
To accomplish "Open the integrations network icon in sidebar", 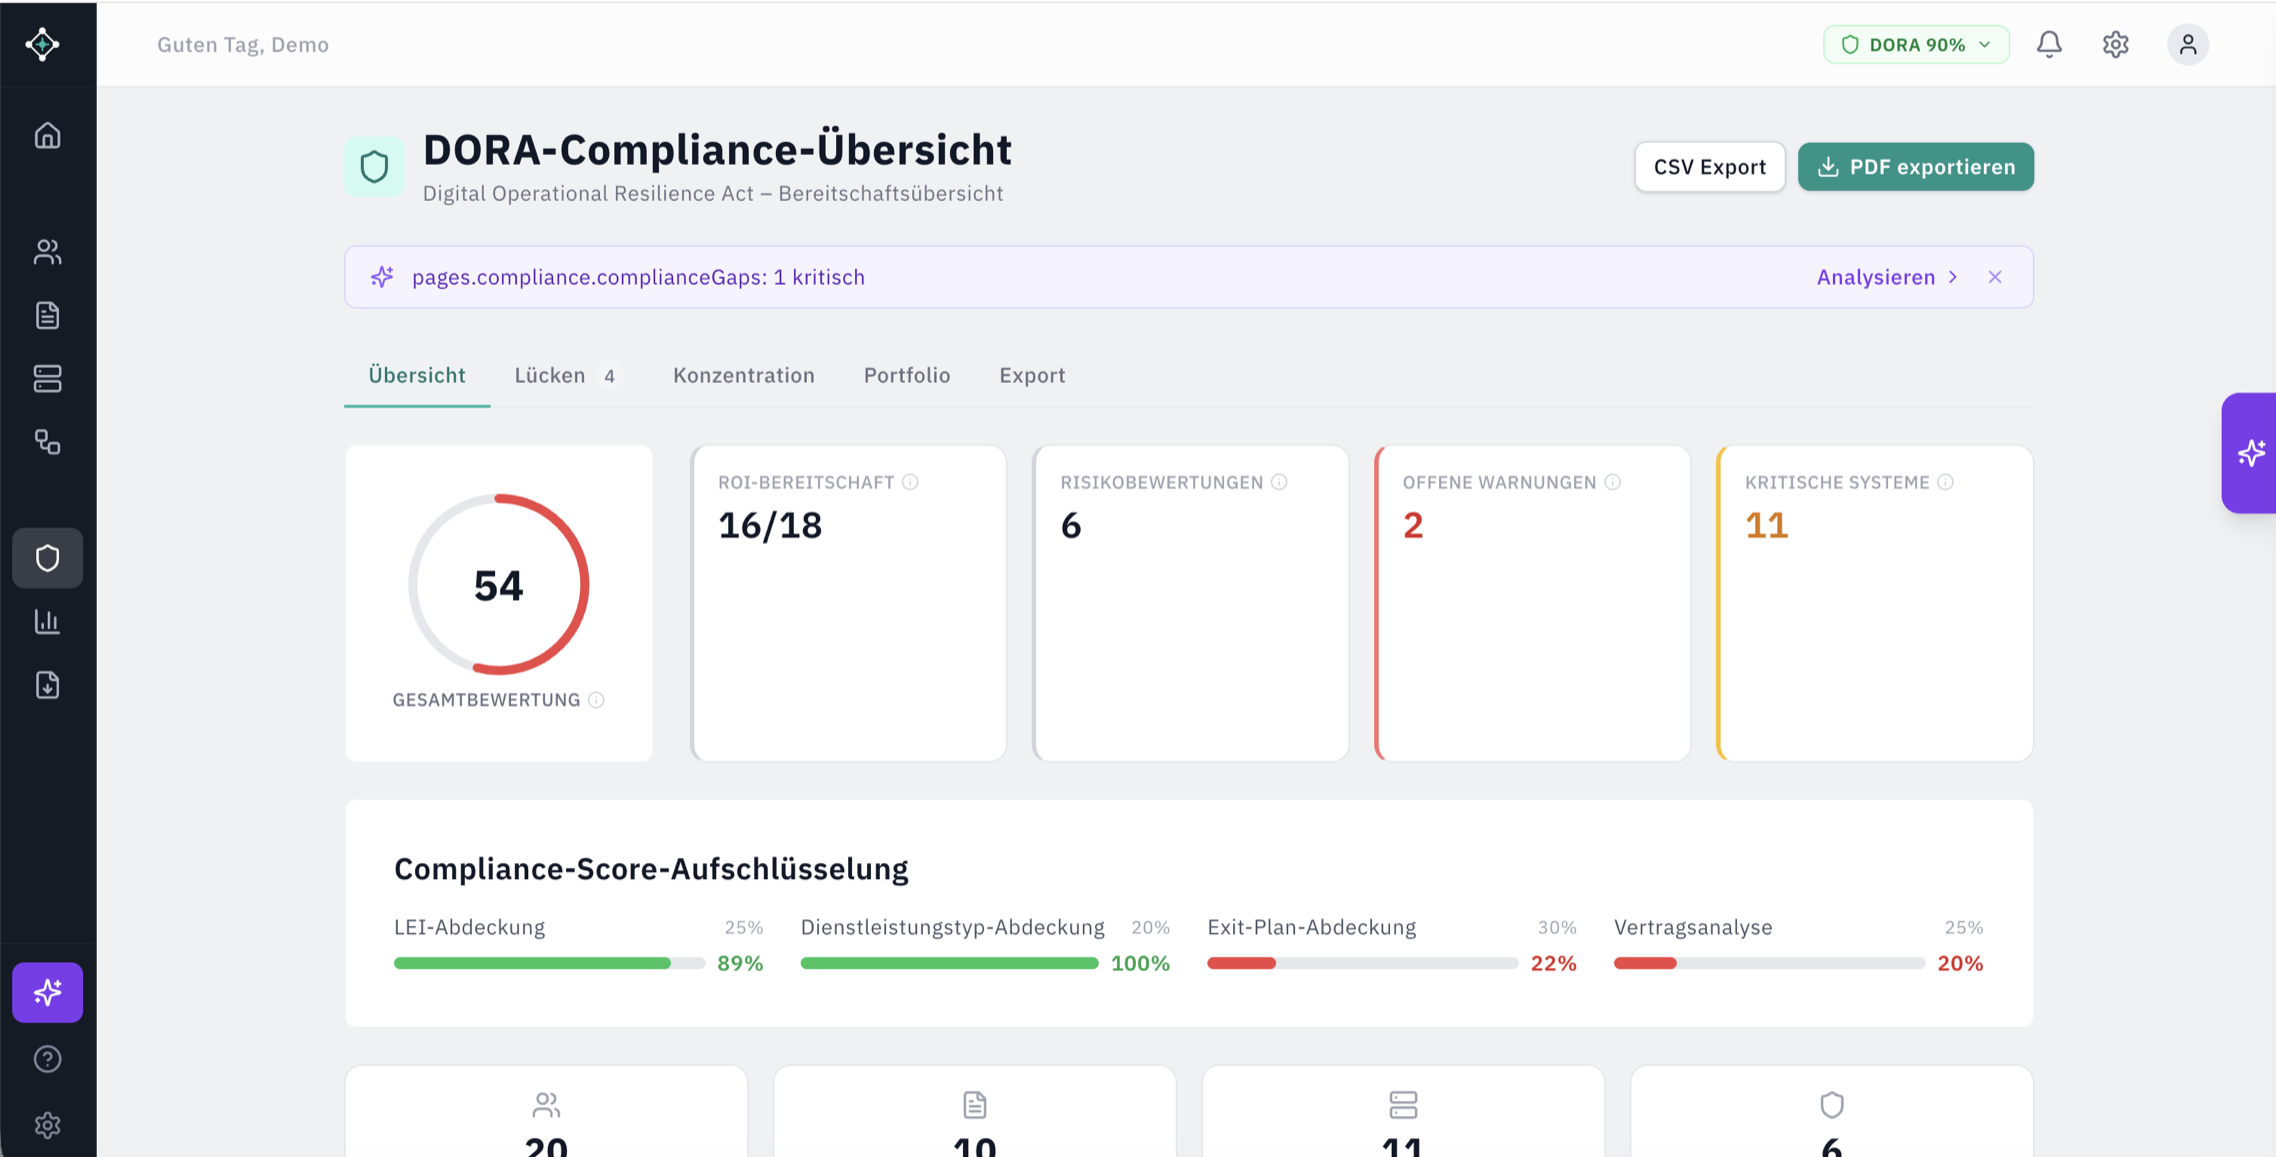I will coord(47,442).
